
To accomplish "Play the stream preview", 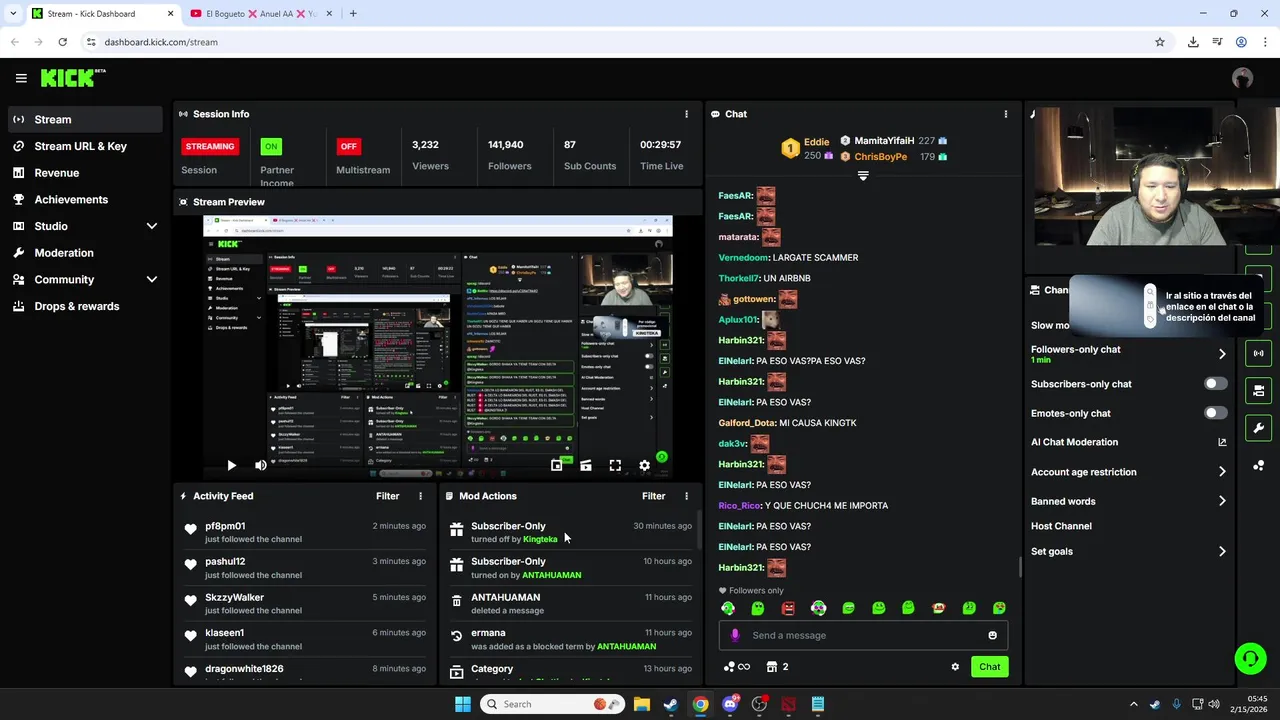I will click(x=231, y=465).
